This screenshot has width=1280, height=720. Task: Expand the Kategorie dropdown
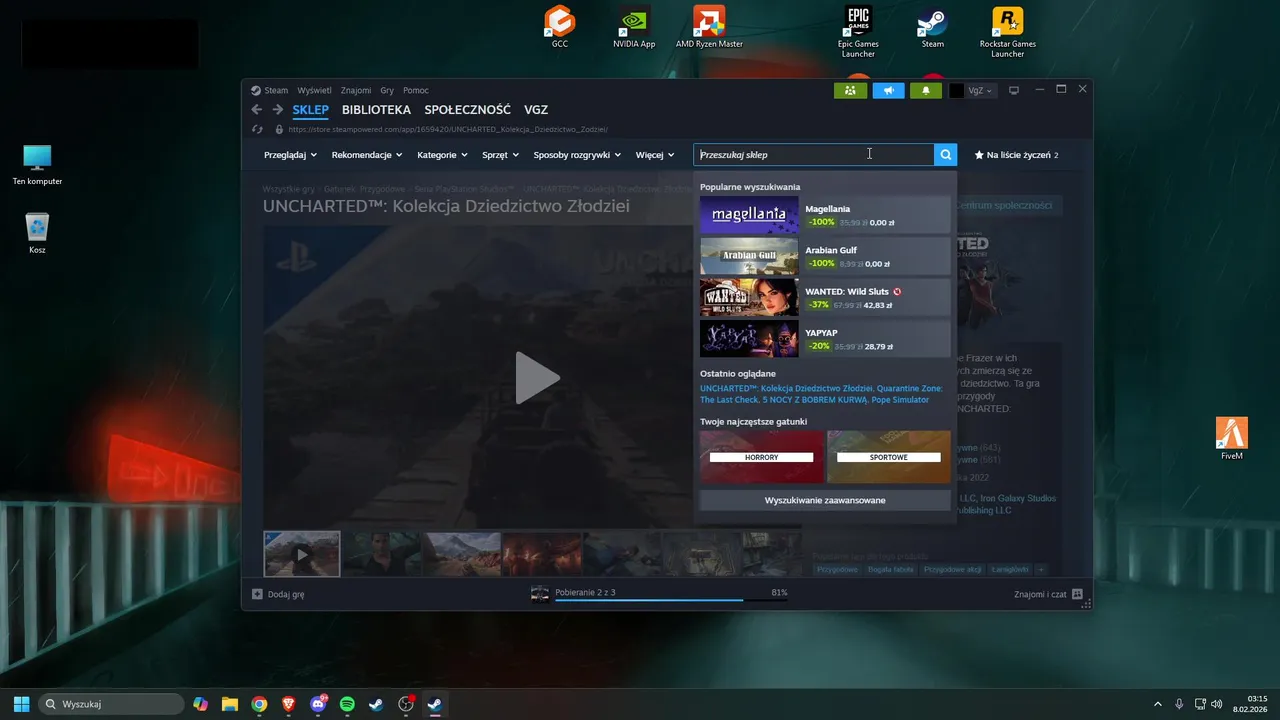[x=443, y=155]
